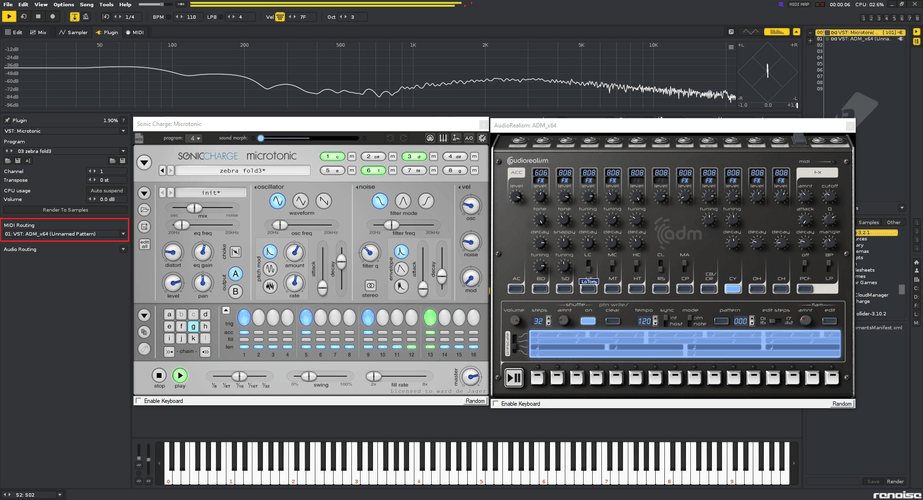Copy pattern with Microtonic copy icon
Viewport: 923px width, 500px height.
tap(144, 332)
